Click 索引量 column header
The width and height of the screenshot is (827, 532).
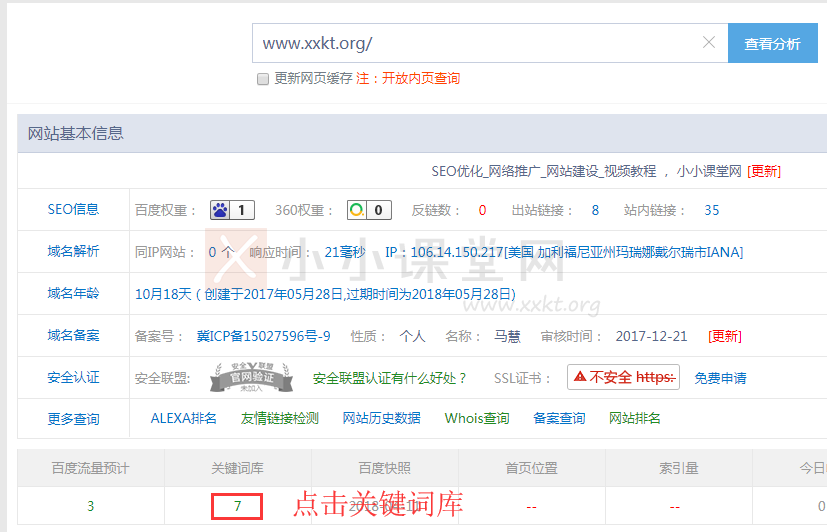click(678, 468)
